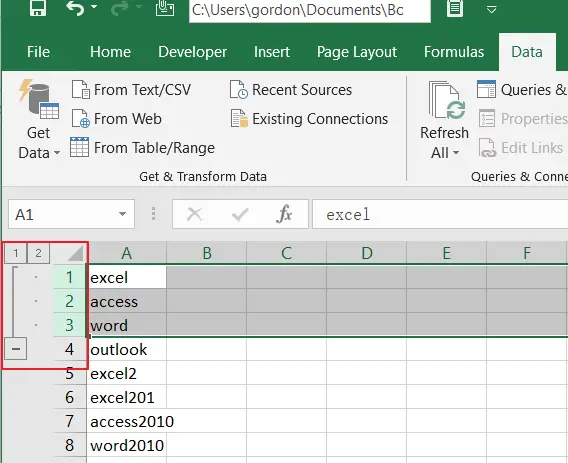Select column D header
This screenshot has width=568, height=463.
coord(367,253)
